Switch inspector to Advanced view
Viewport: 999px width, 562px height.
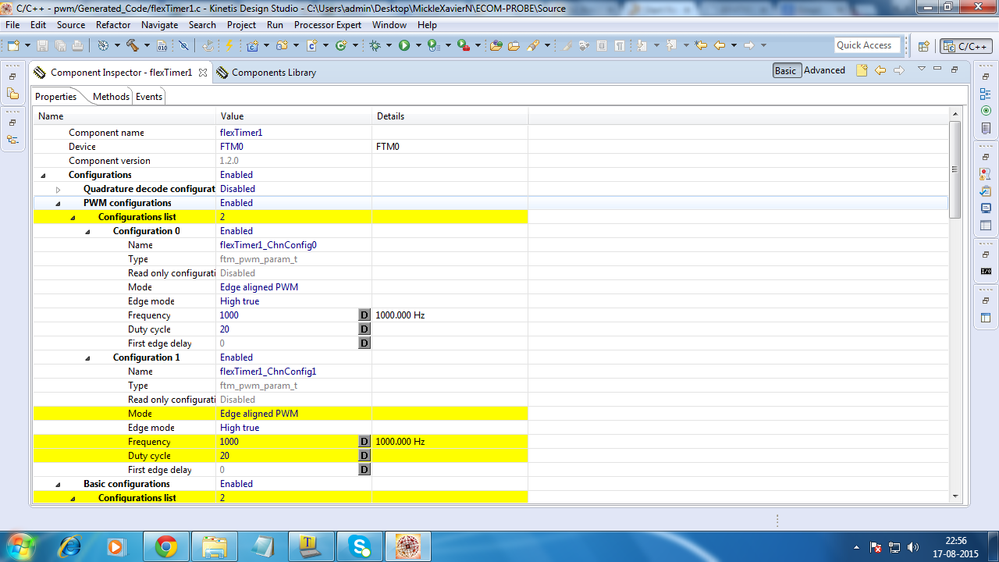[x=824, y=70]
